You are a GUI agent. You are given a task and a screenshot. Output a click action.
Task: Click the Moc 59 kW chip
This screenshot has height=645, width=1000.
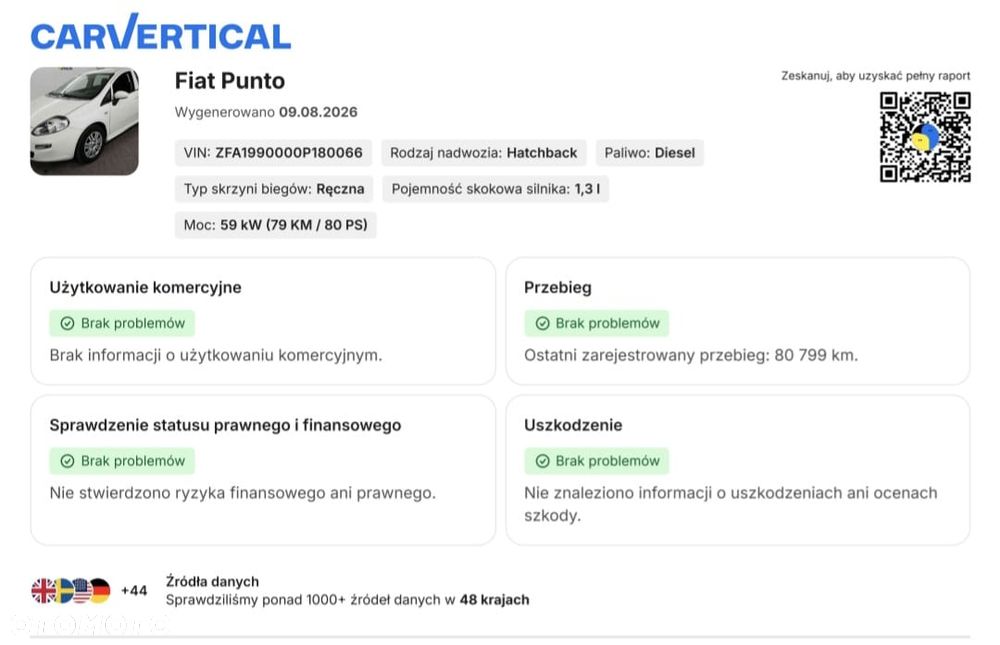pyautogui.click(x=276, y=225)
